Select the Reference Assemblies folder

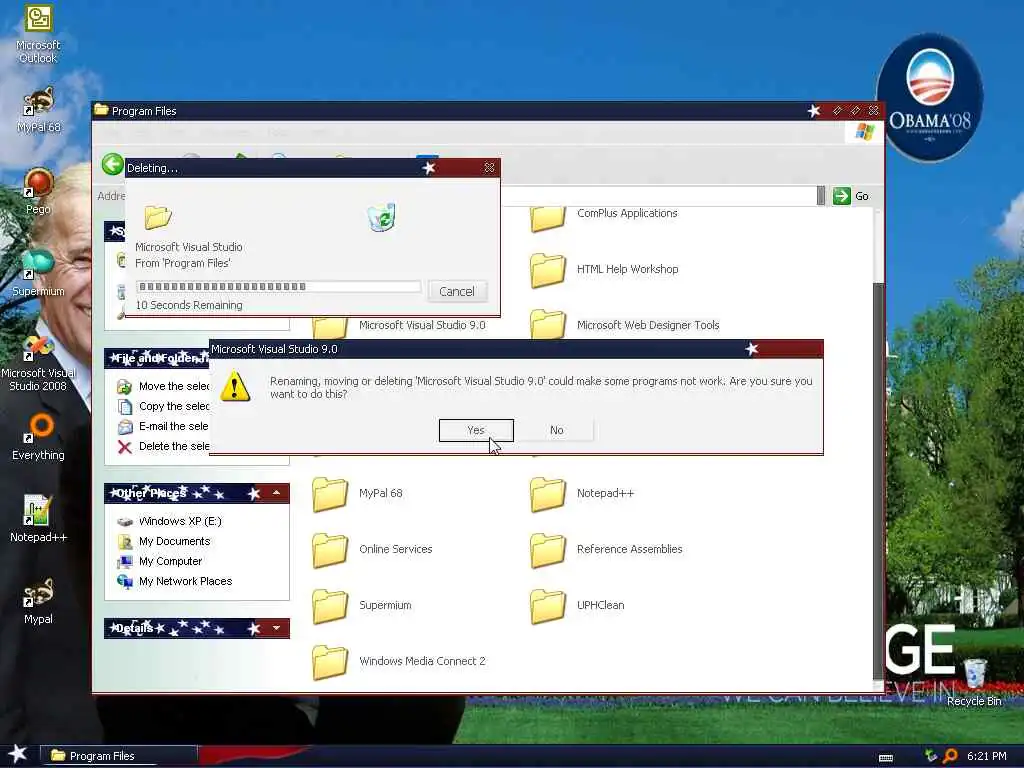tap(606, 549)
